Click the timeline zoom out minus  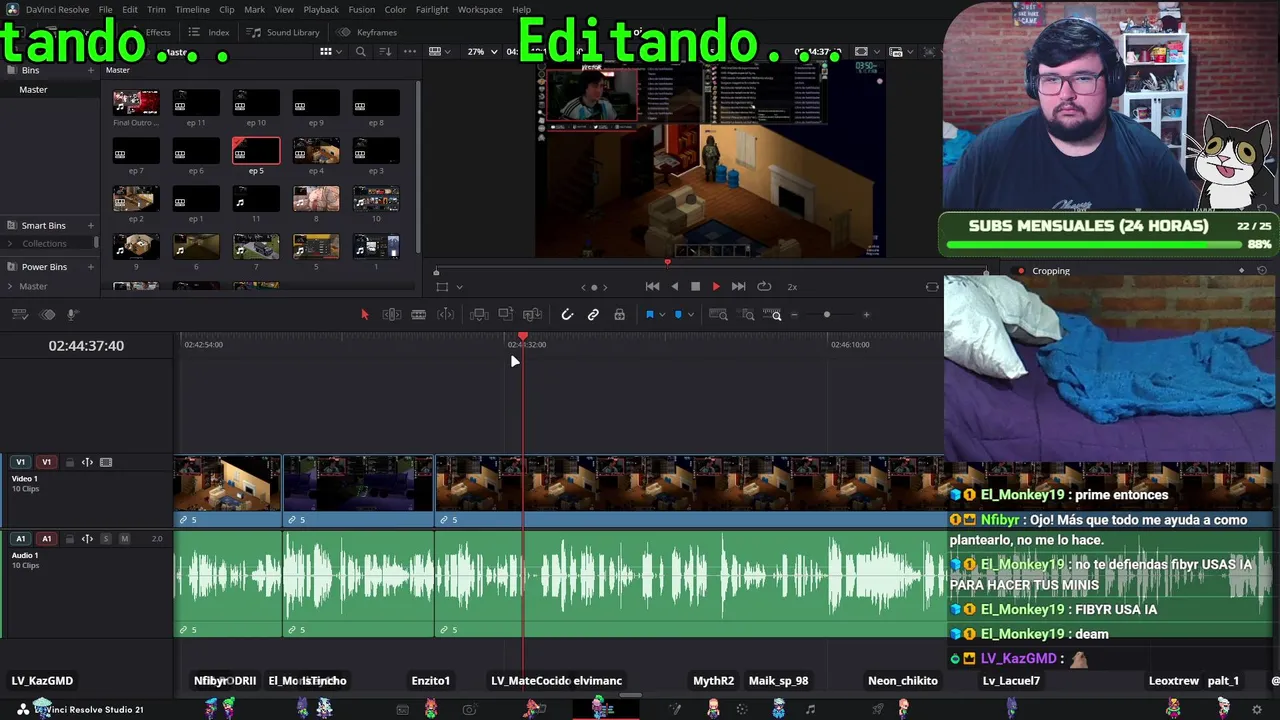coord(795,315)
